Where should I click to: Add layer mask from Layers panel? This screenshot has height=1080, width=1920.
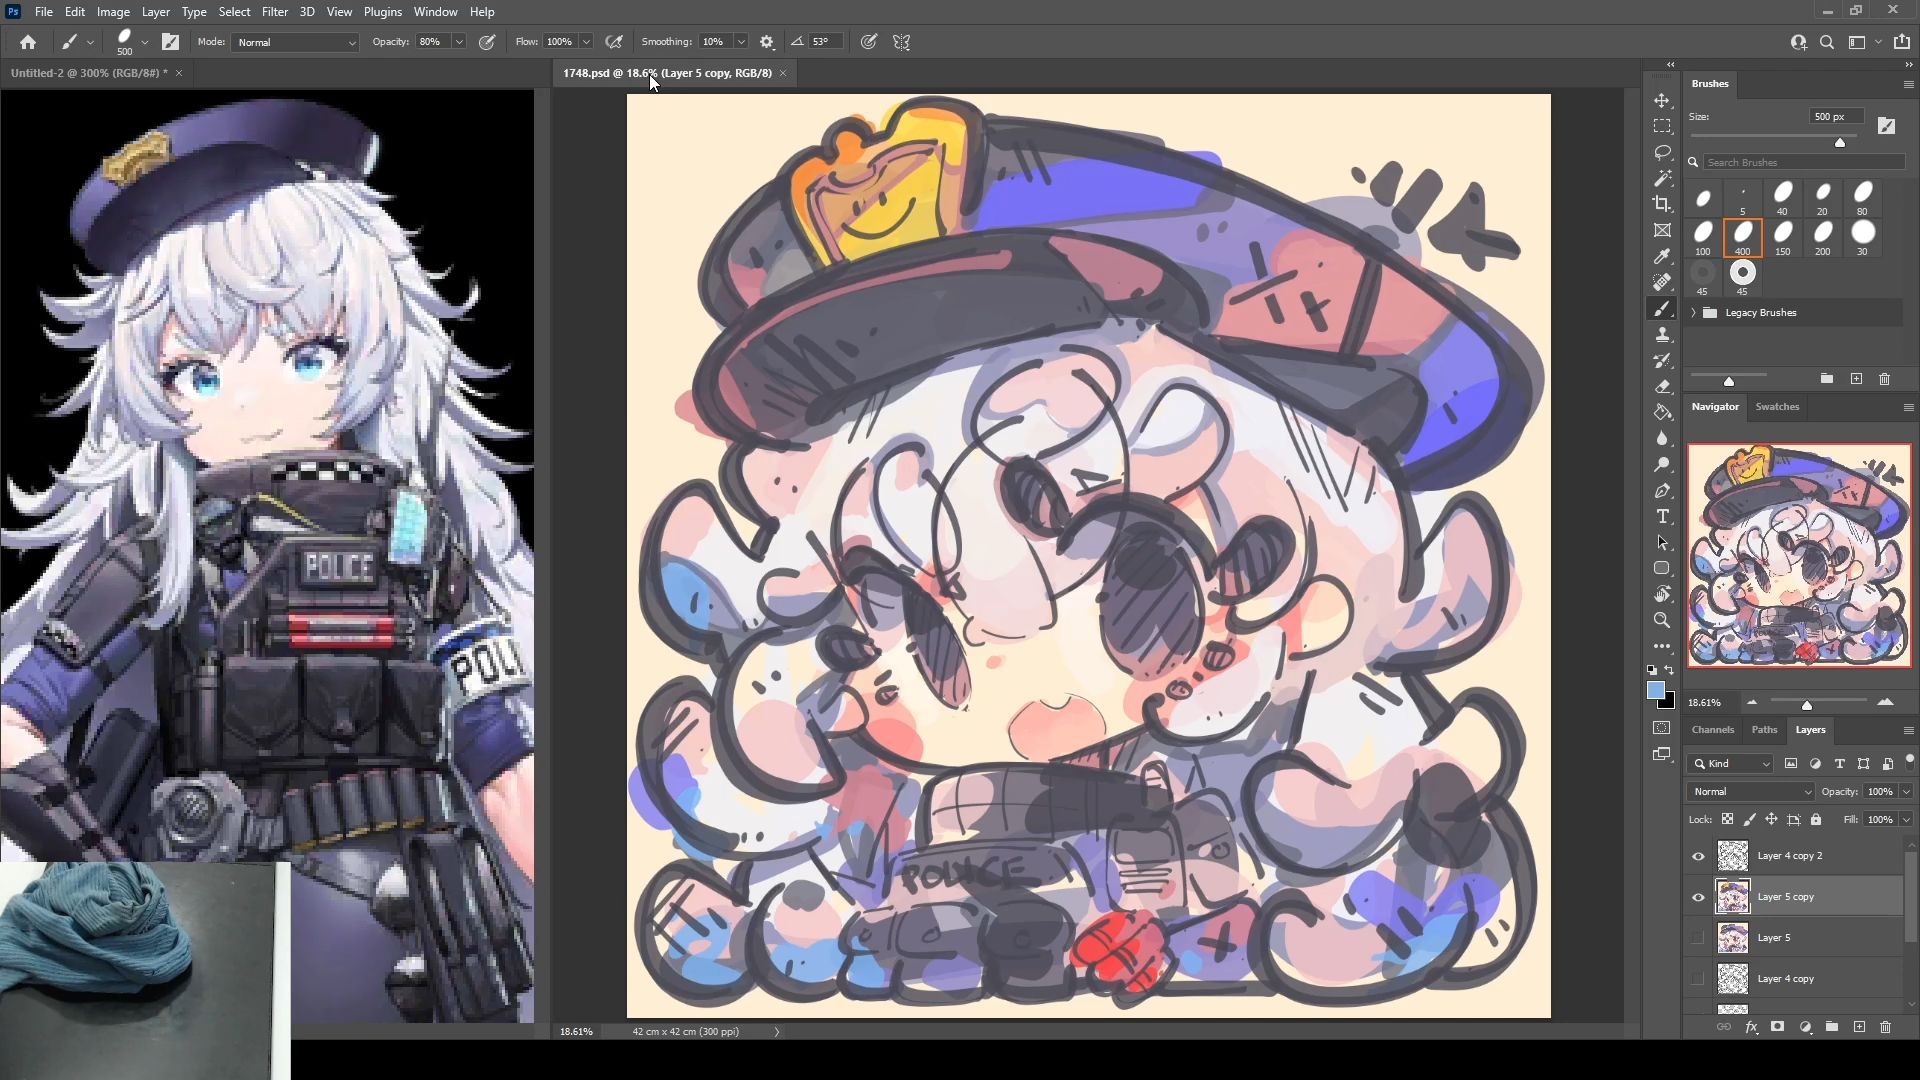[1777, 1027]
